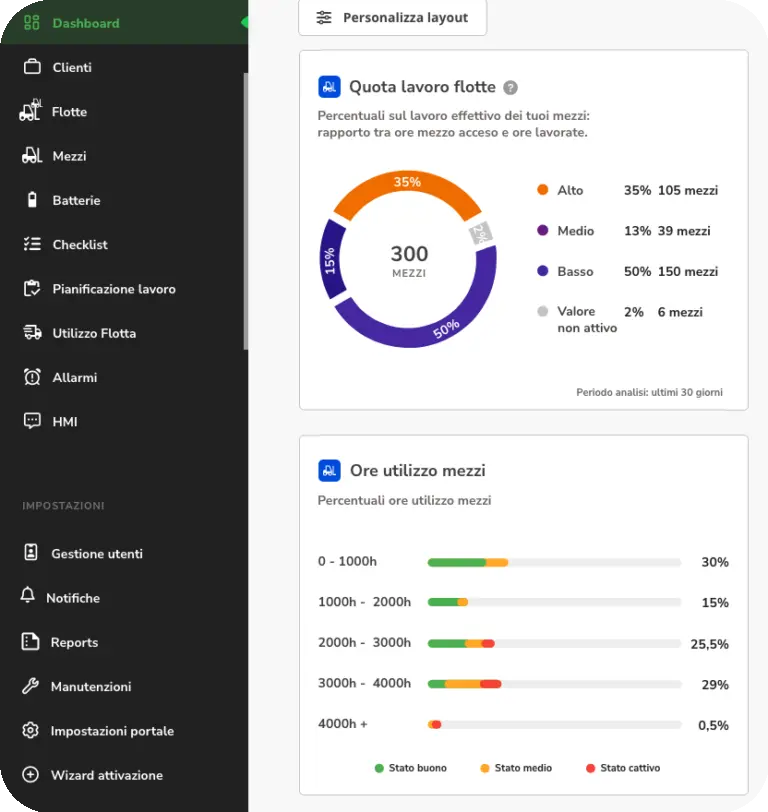Open Impostazioni portale settings
Screen dimensions: 768x812
click(112, 731)
